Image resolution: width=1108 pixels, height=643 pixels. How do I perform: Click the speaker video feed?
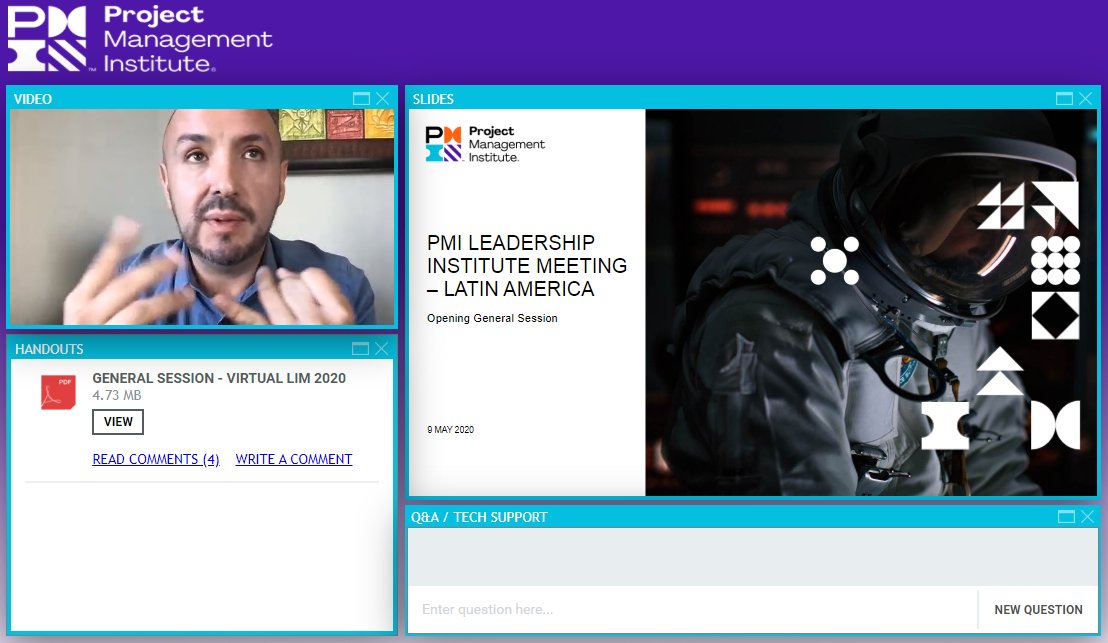[202, 217]
